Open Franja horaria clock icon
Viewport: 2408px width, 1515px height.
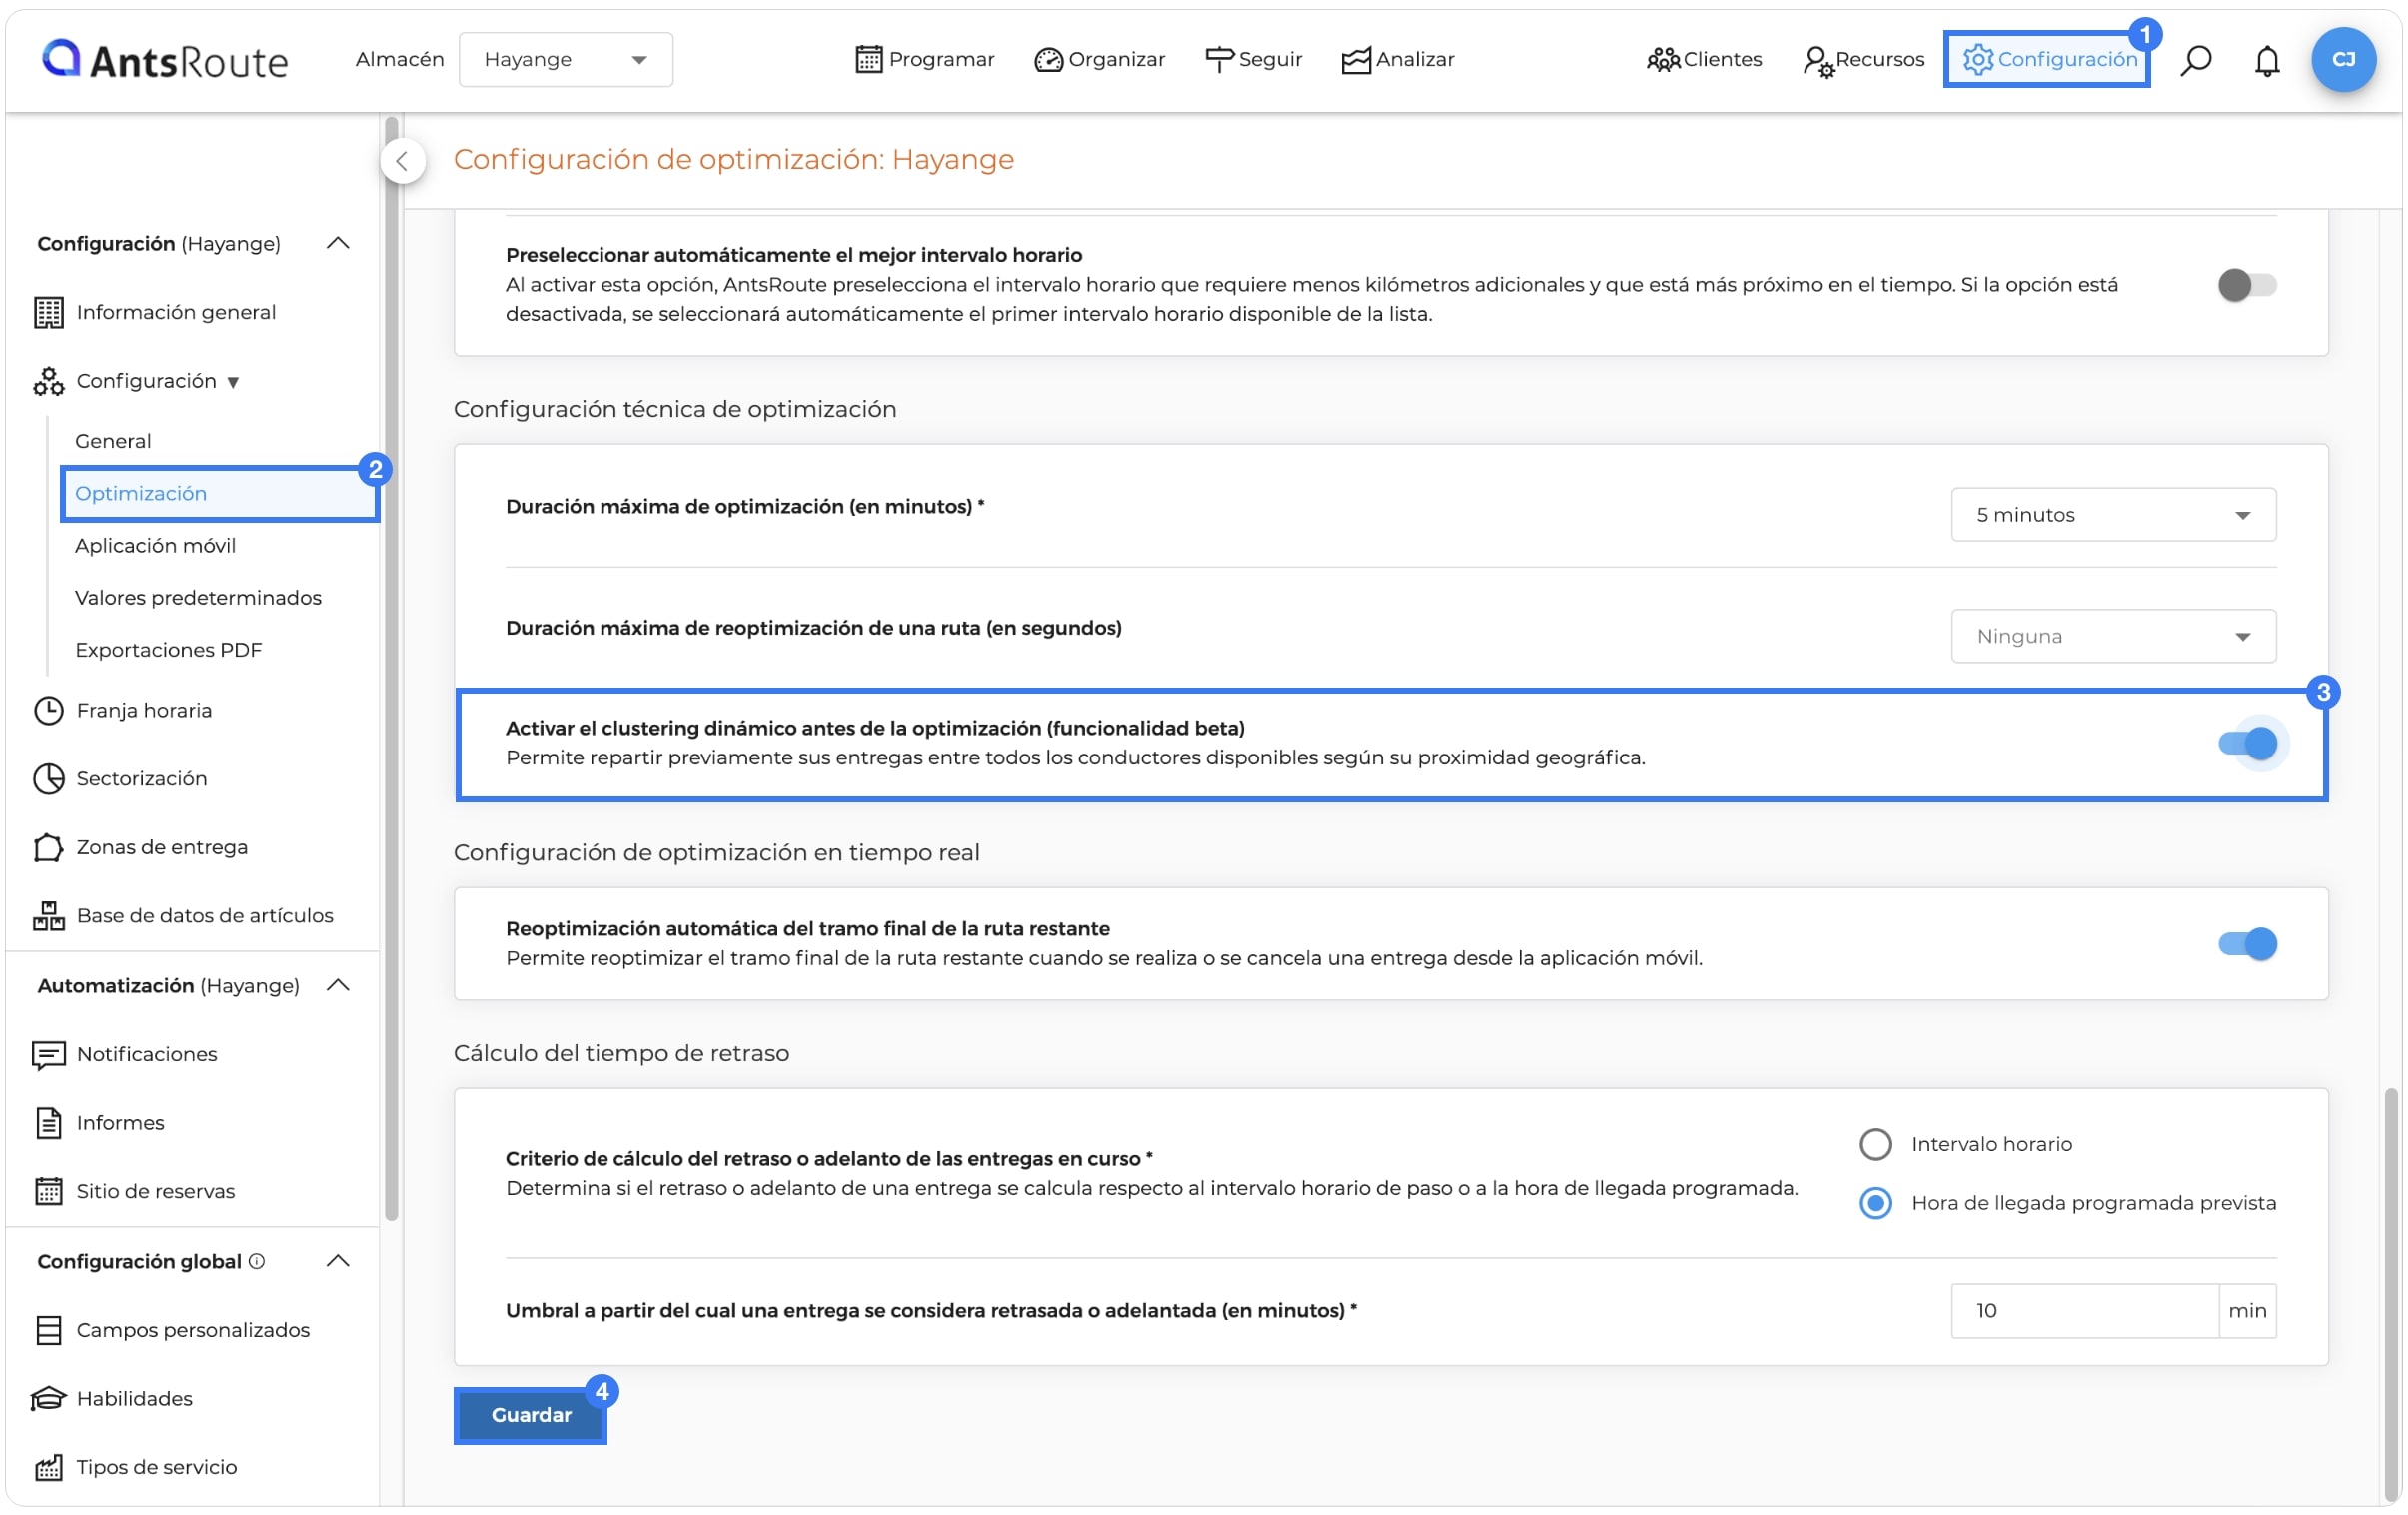[48, 710]
